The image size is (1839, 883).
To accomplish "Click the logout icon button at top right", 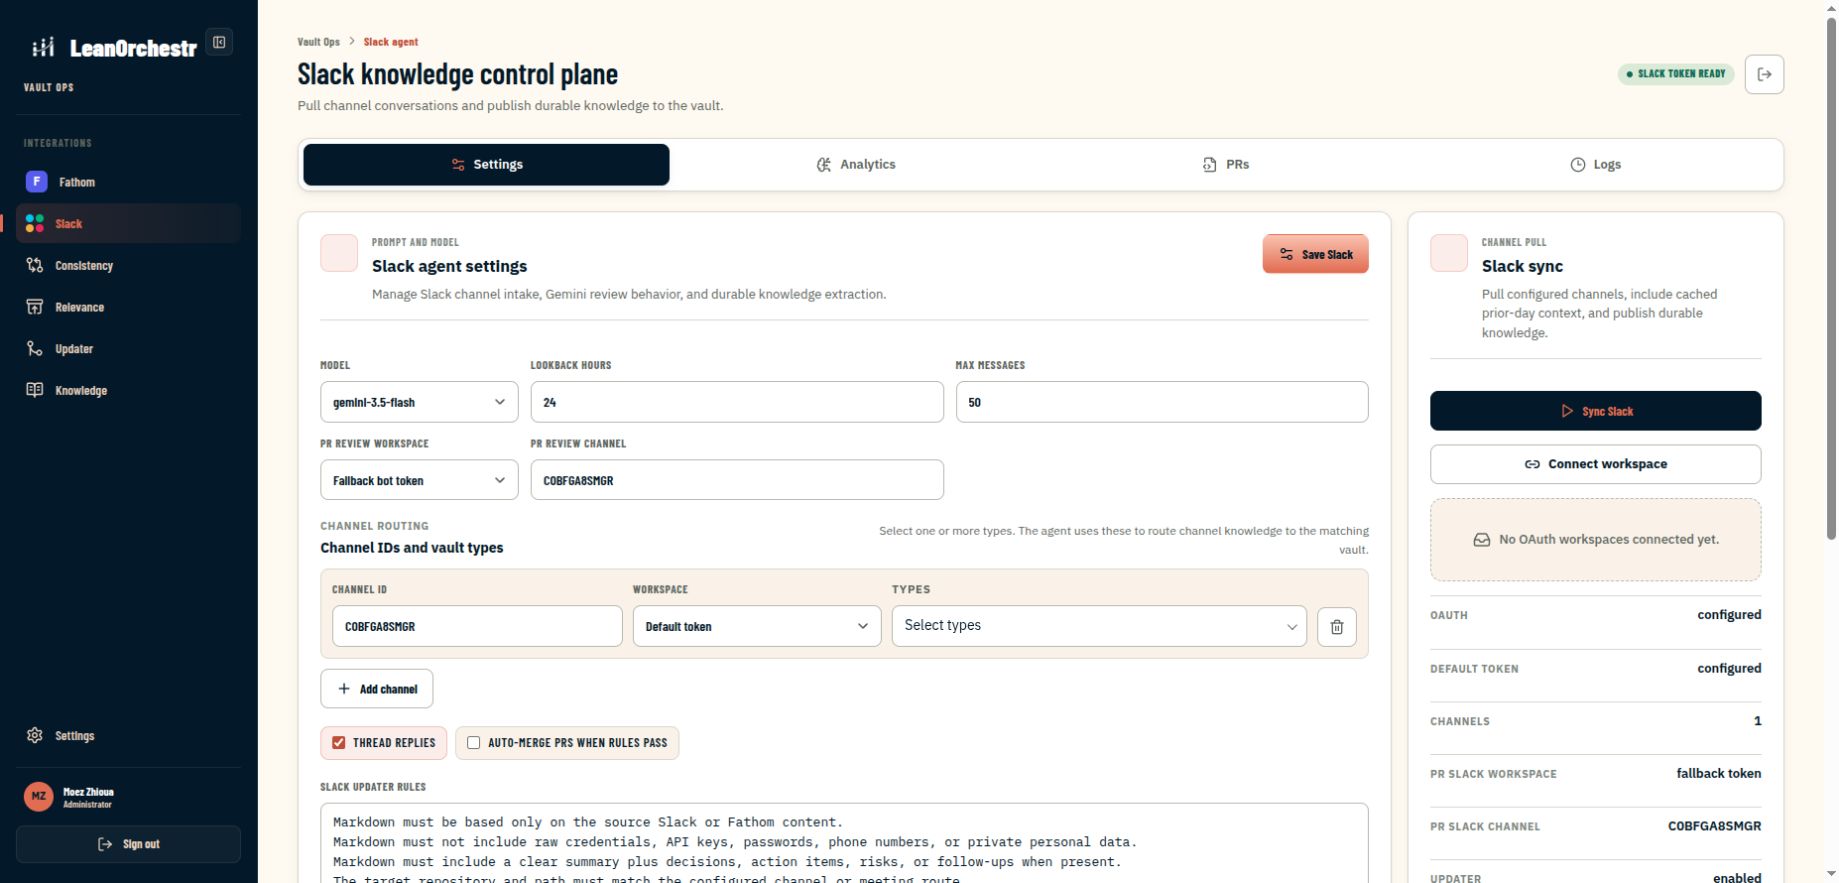I will click(1764, 74).
